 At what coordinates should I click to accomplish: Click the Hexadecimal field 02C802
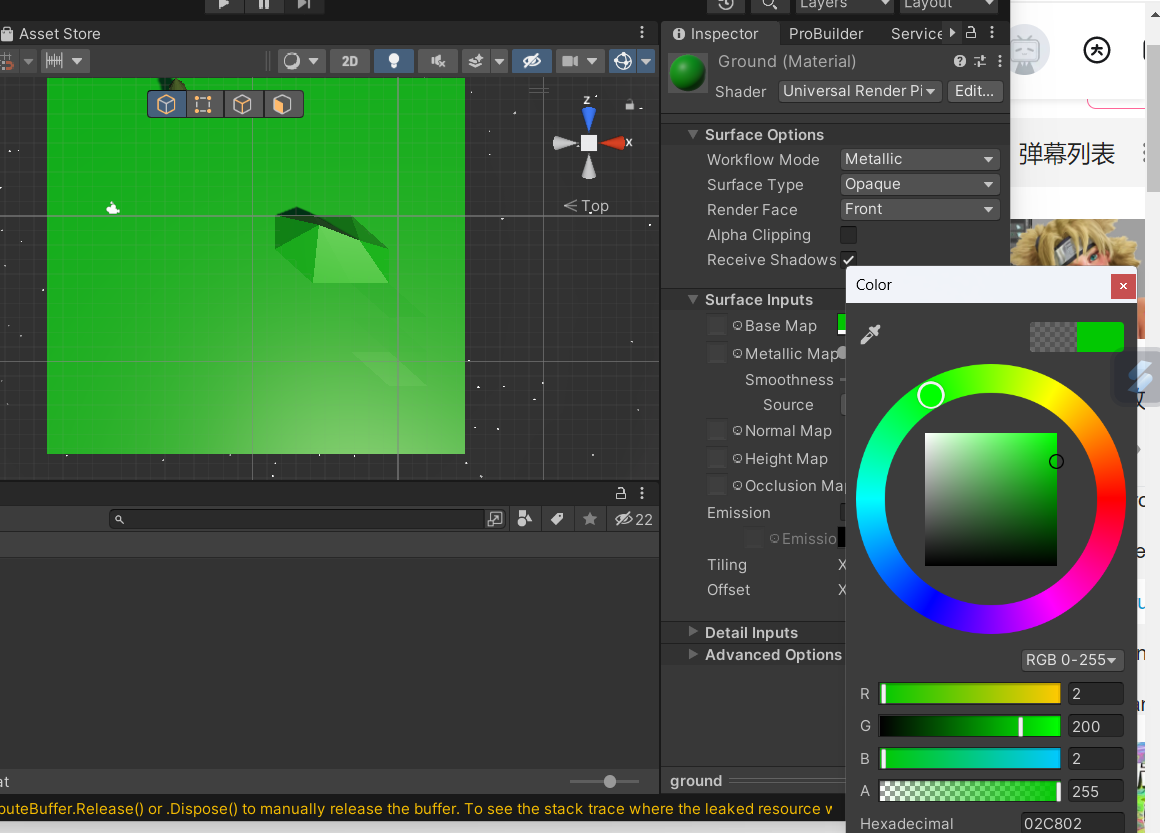point(1073,823)
